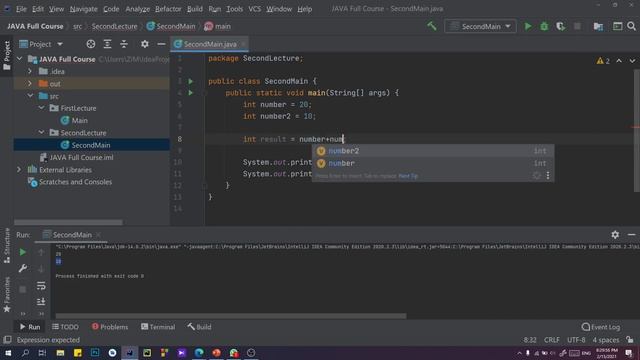This screenshot has height=360, width=640.
Task: Click Run console horizontal scrollbar
Action: [231, 316]
